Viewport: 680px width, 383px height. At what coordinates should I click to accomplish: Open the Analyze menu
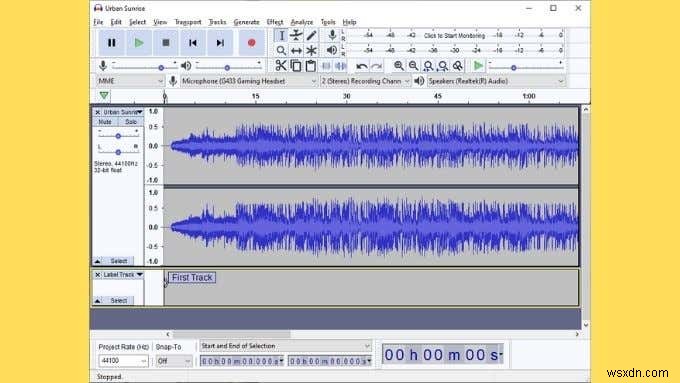click(x=302, y=22)
